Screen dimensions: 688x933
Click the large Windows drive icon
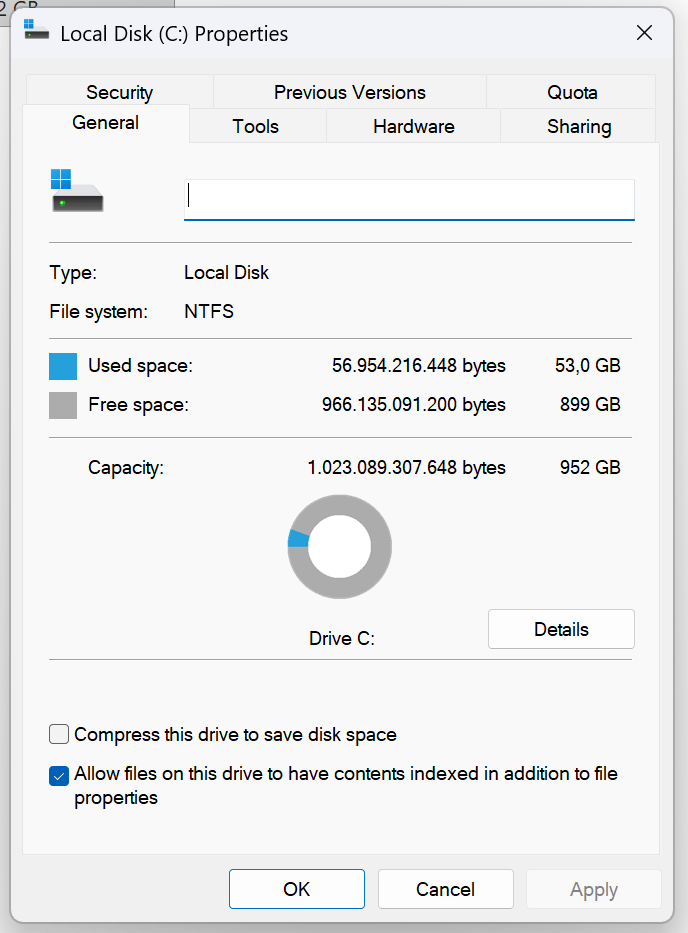coord(77,190)
